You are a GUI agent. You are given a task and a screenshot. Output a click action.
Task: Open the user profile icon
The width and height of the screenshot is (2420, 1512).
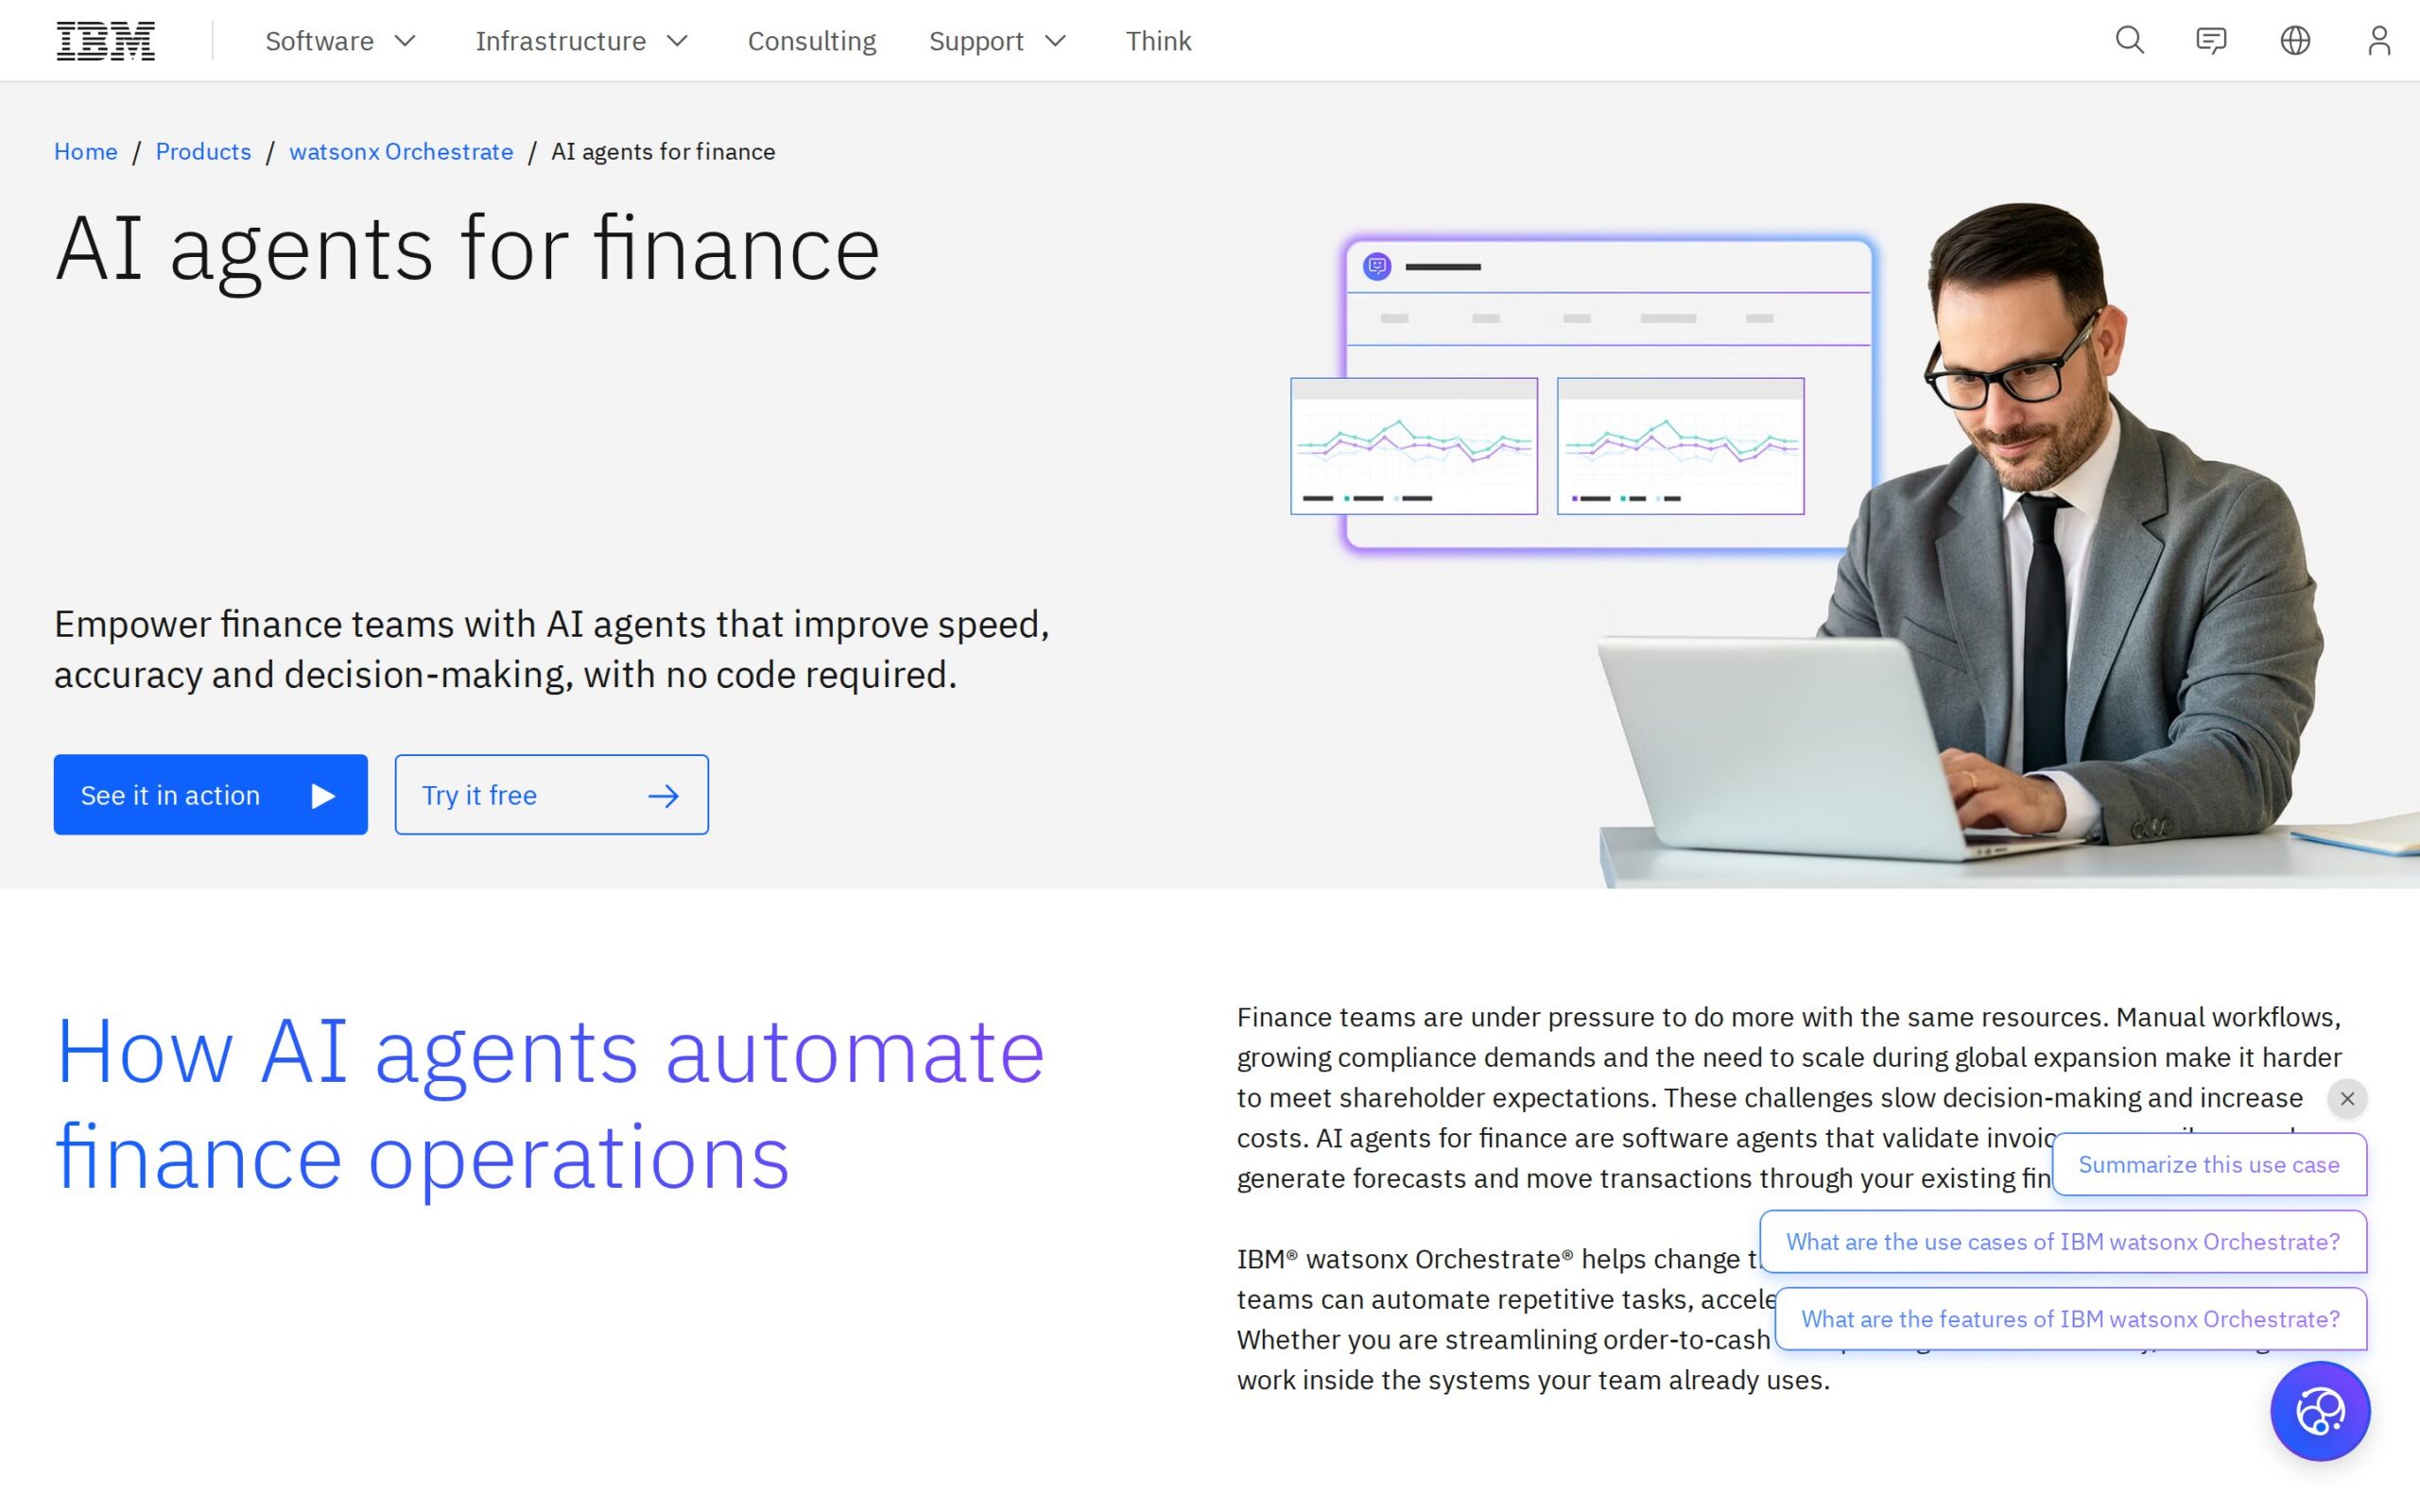click(2379, 41)
